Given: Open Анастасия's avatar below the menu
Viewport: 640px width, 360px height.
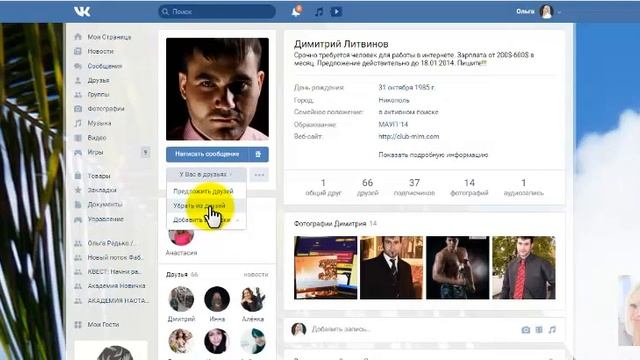Looking at the screenshot, I should point(181,237).
